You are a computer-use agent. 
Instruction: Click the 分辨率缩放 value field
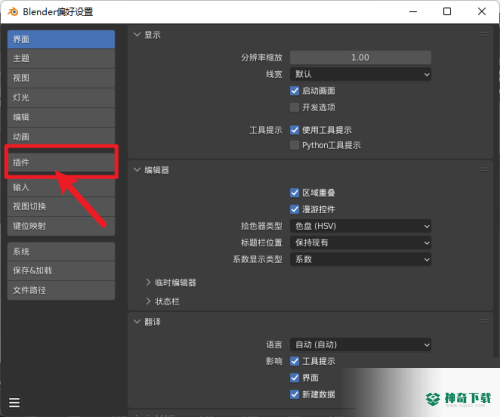360,58
